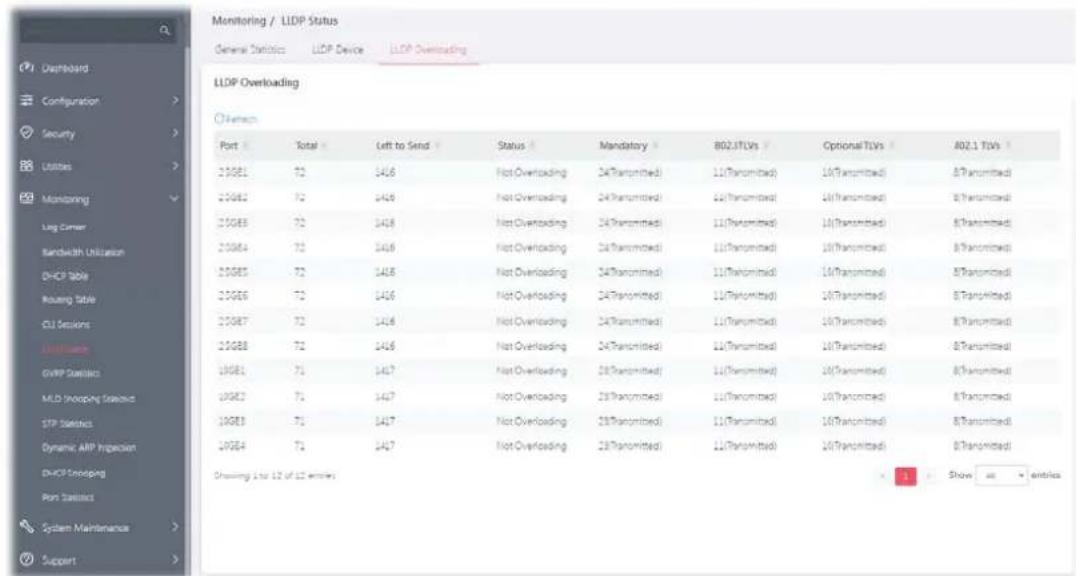
Task: Open DHCP Table under Monitoring
Action: (x=65, y=276)
